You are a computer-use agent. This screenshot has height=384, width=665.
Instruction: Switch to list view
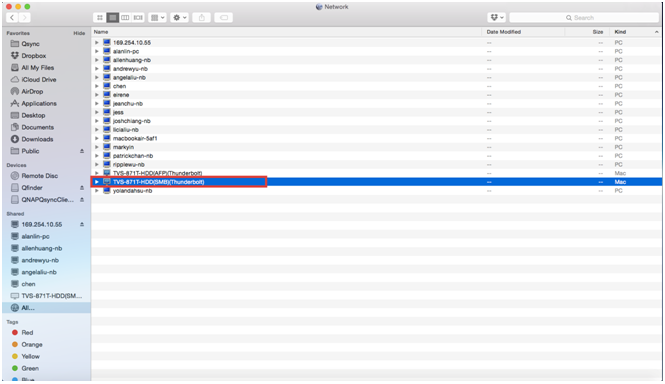pyautogui.click(x=112, y=17)
